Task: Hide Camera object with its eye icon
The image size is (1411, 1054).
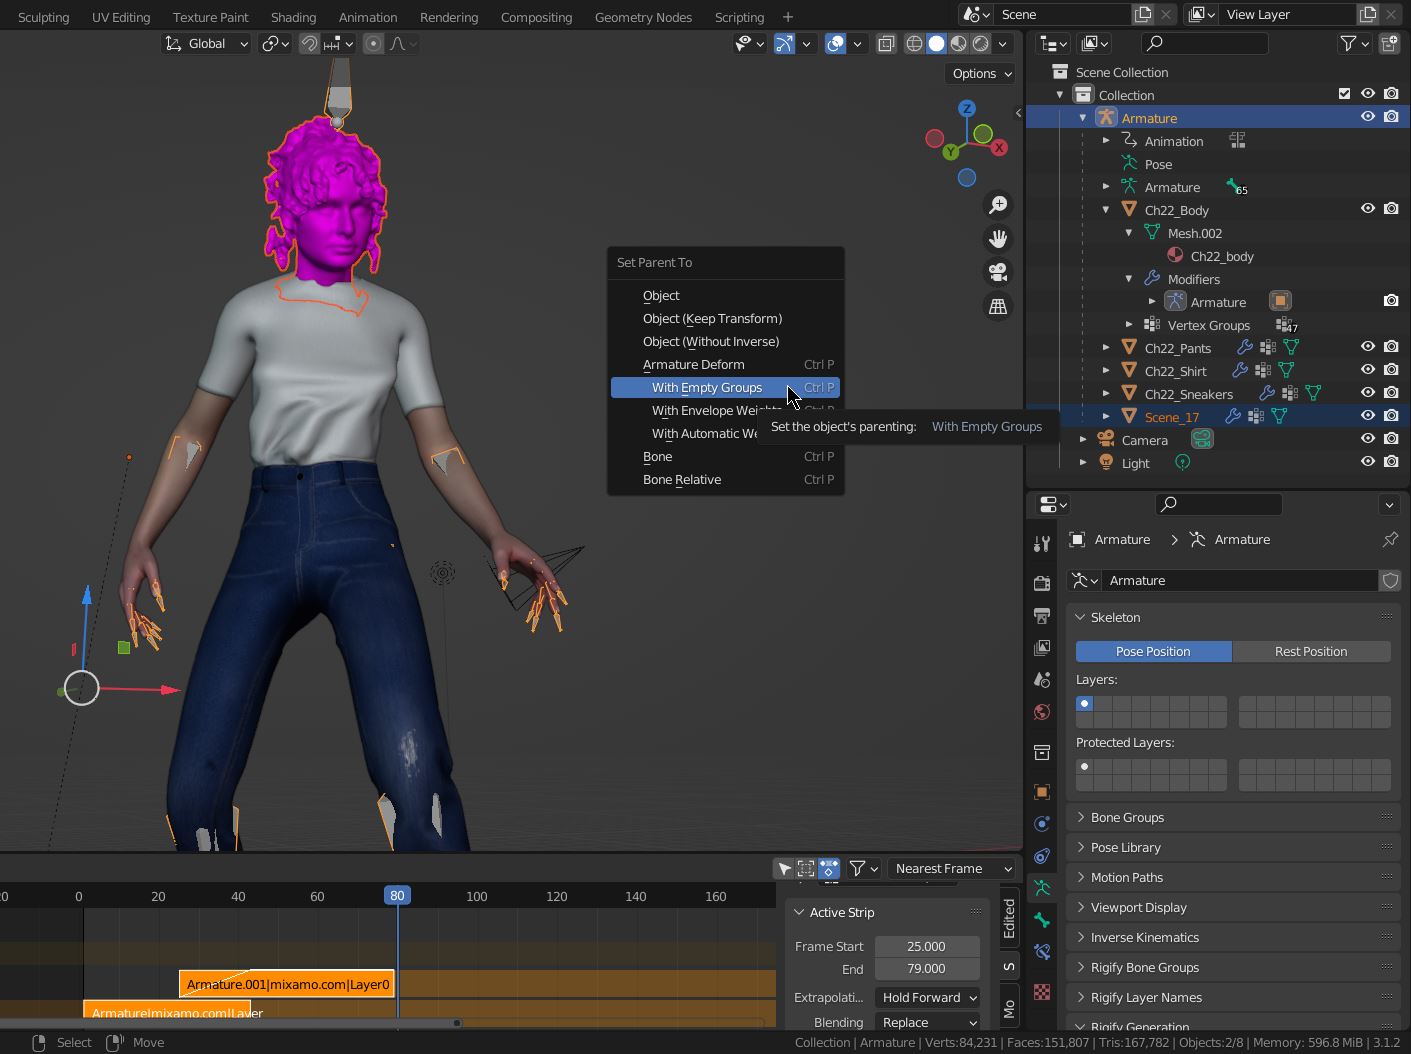Action: tap(1368, 439)
